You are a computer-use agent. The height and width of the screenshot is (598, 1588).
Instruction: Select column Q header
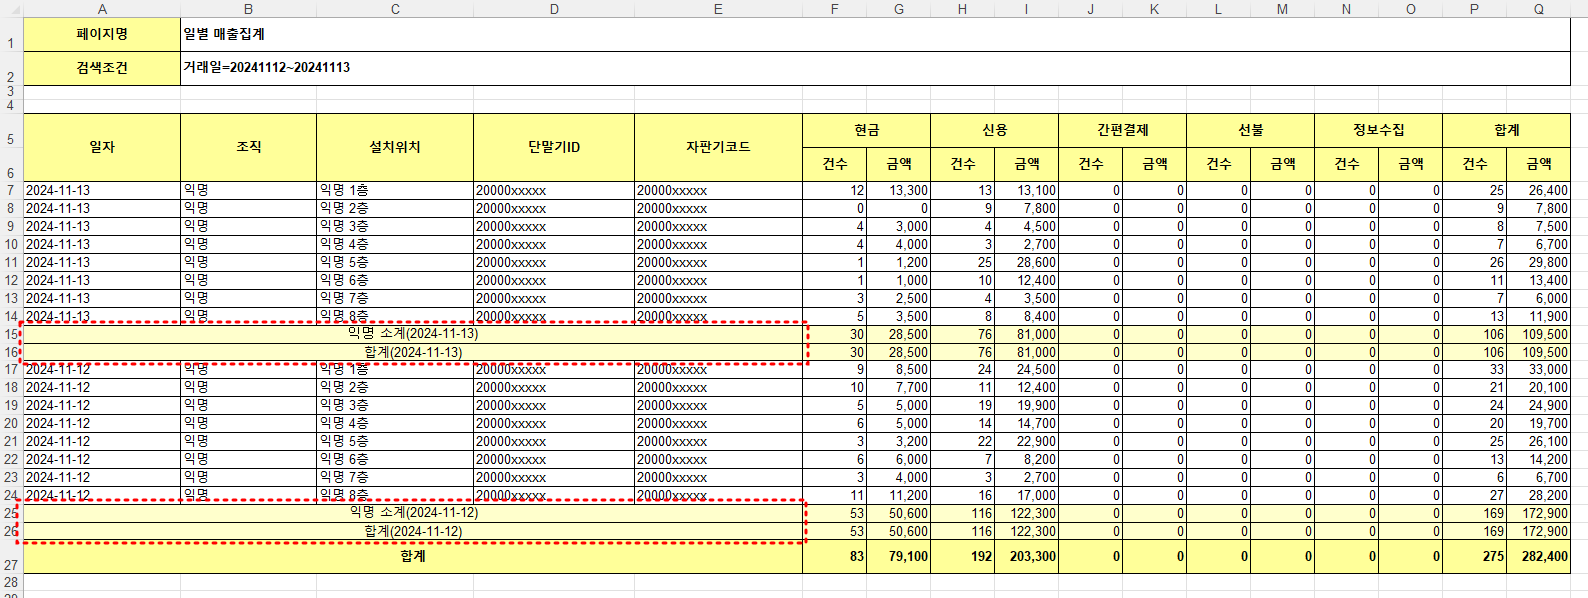(1539, 9)
